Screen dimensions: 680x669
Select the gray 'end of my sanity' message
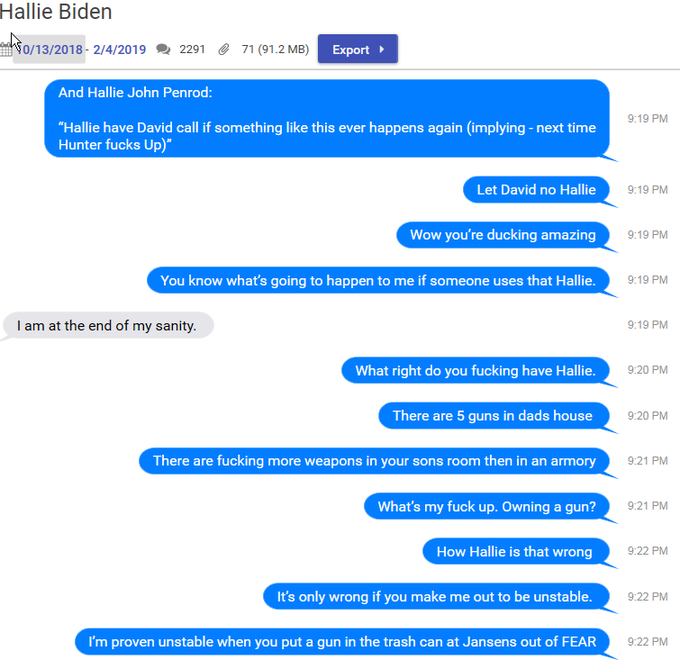tap(108, 325)
